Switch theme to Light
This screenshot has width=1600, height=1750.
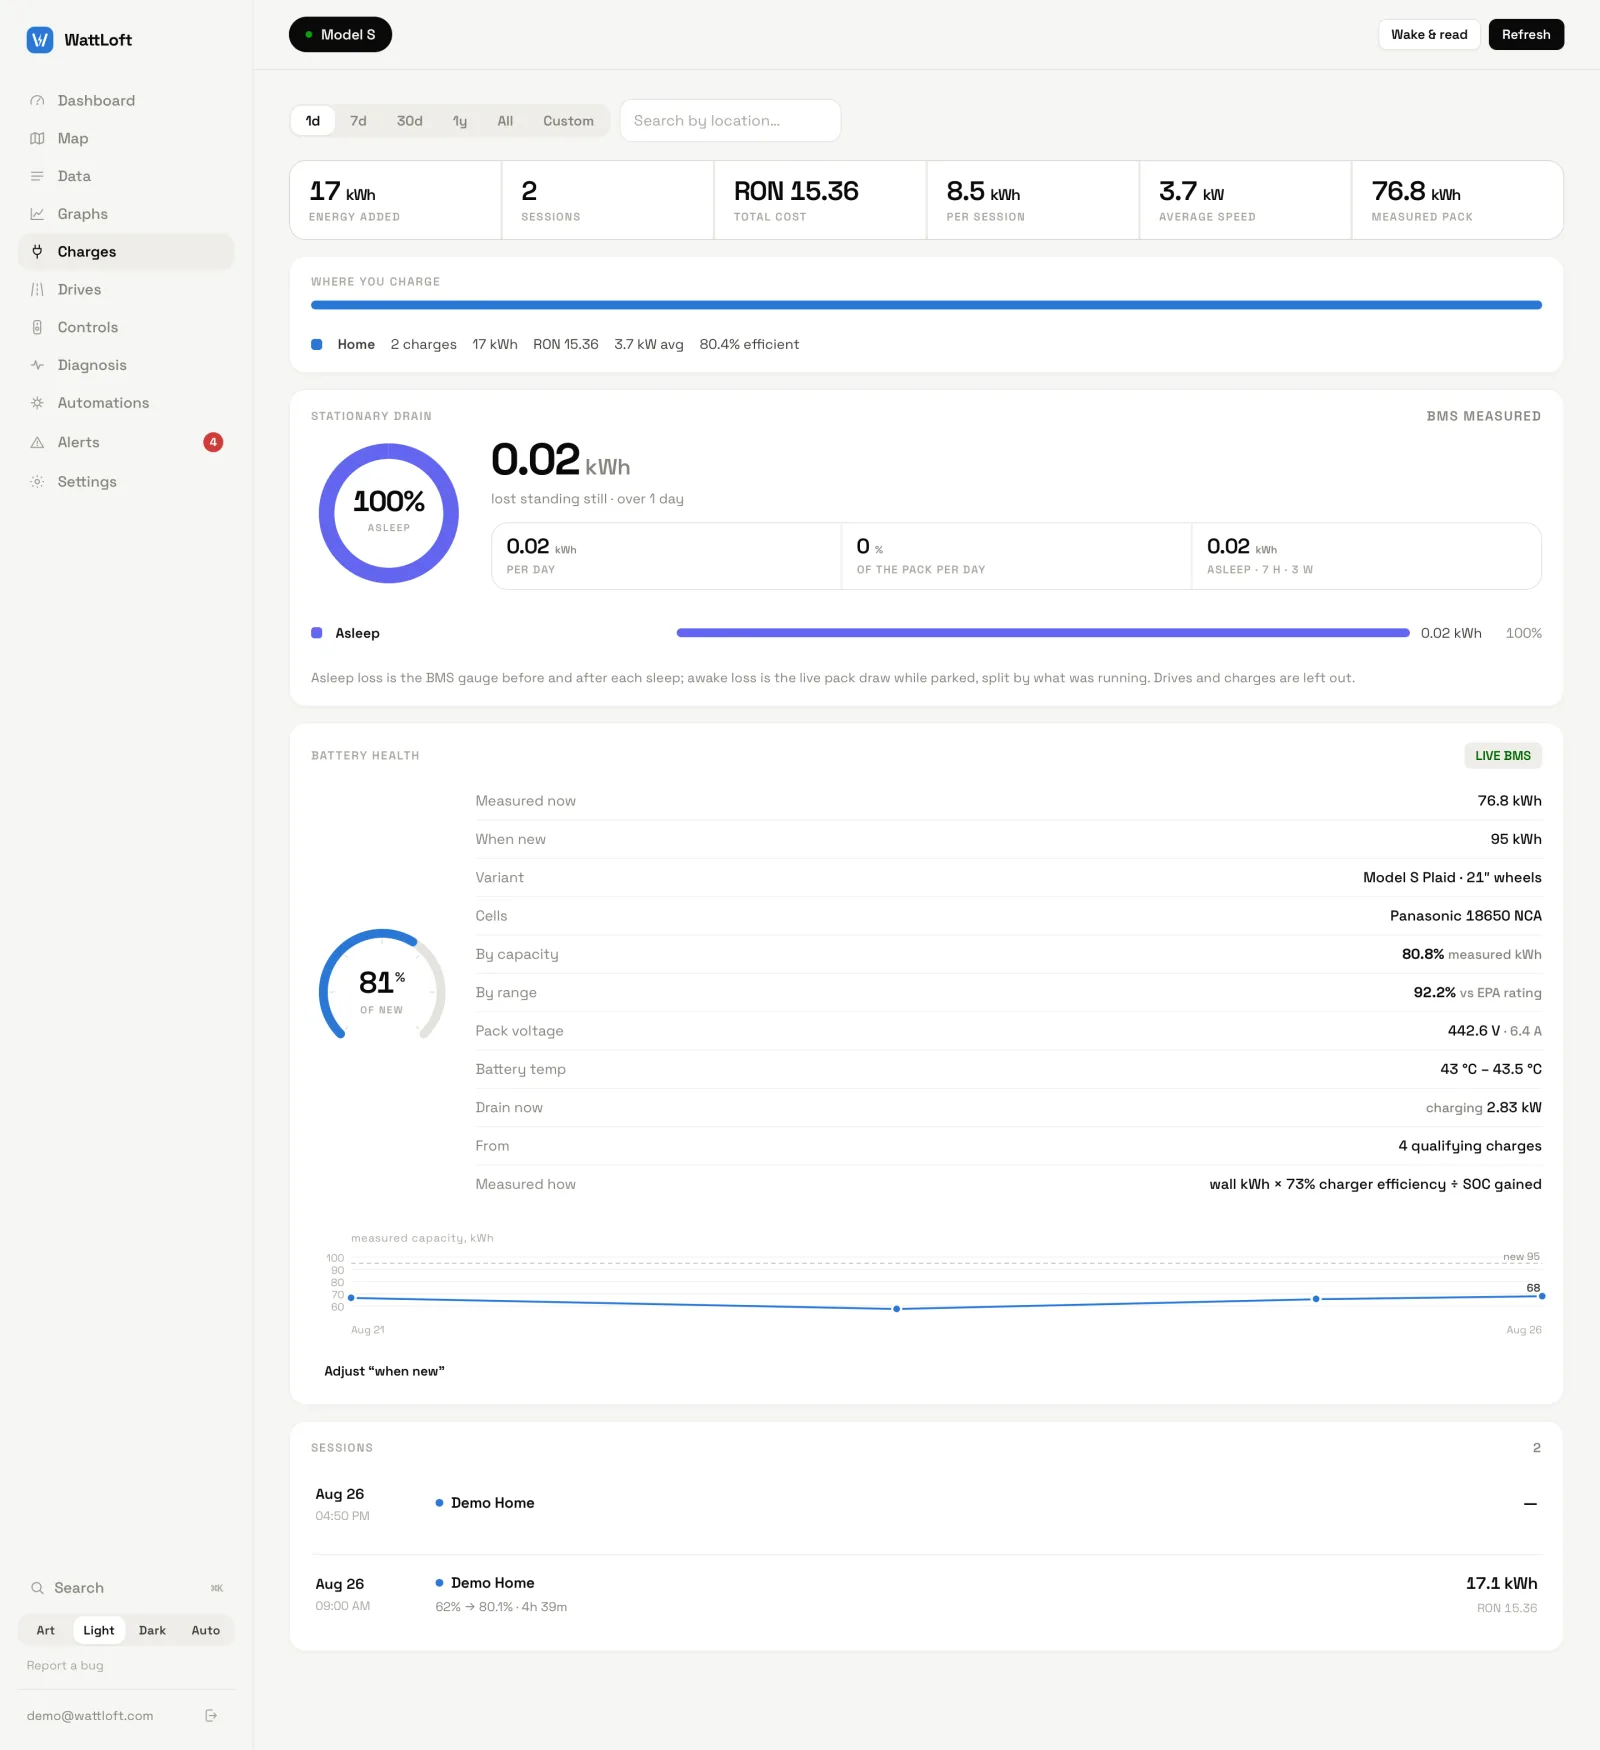(x=99, y=1630)
